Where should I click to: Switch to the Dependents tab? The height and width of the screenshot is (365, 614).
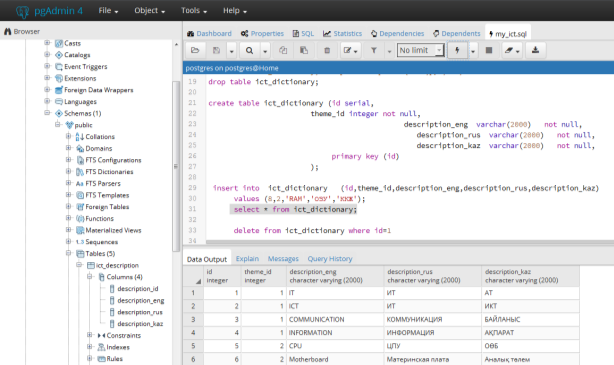click(456, 34)
